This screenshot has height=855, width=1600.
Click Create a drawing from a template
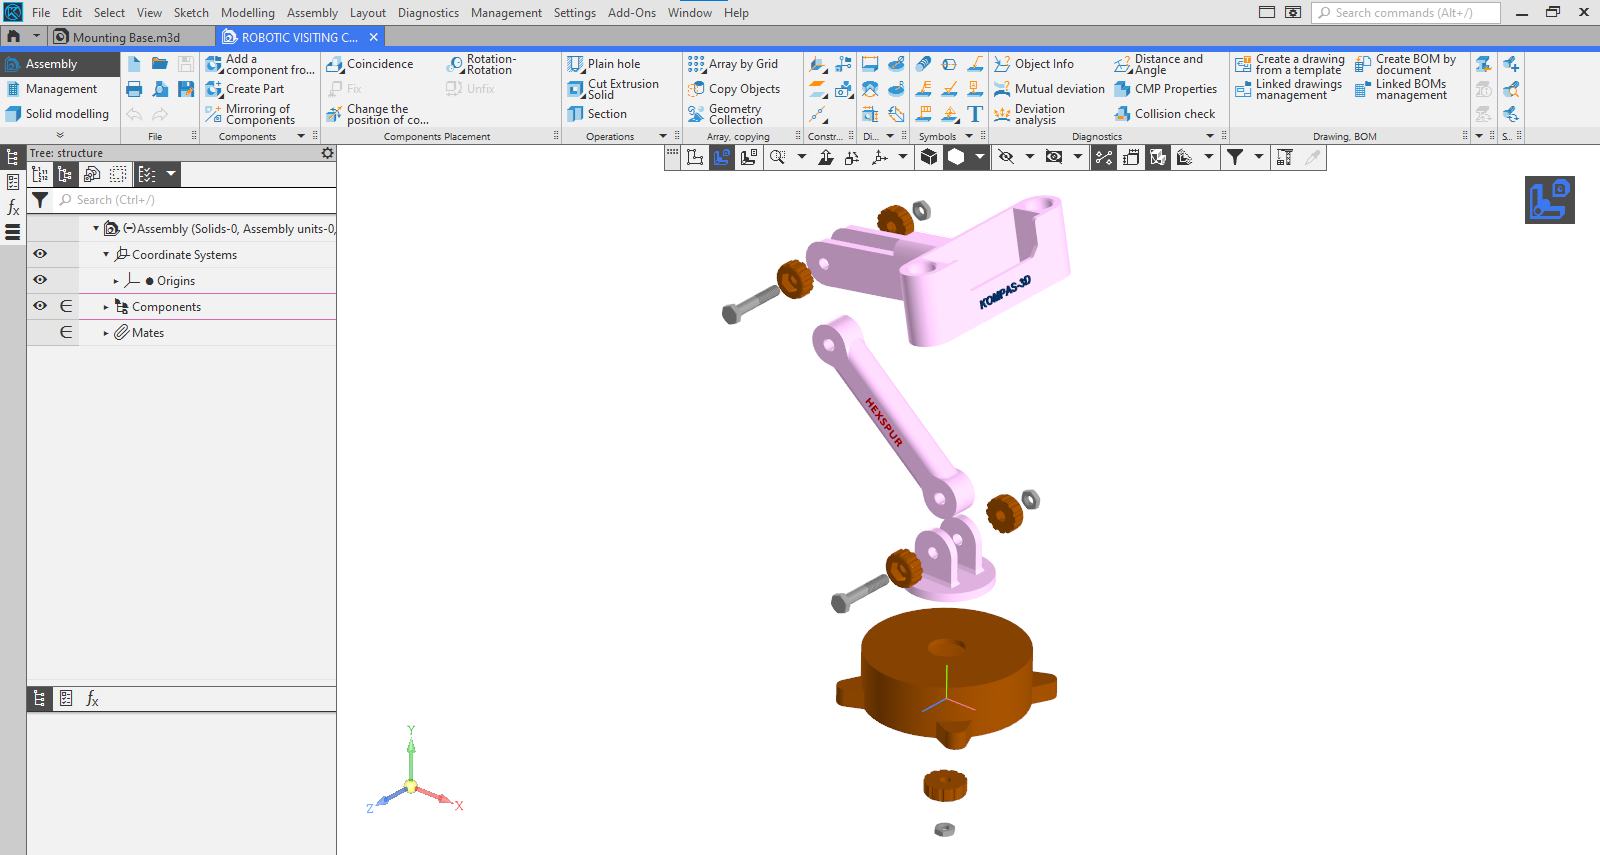tap(1290, 64)
